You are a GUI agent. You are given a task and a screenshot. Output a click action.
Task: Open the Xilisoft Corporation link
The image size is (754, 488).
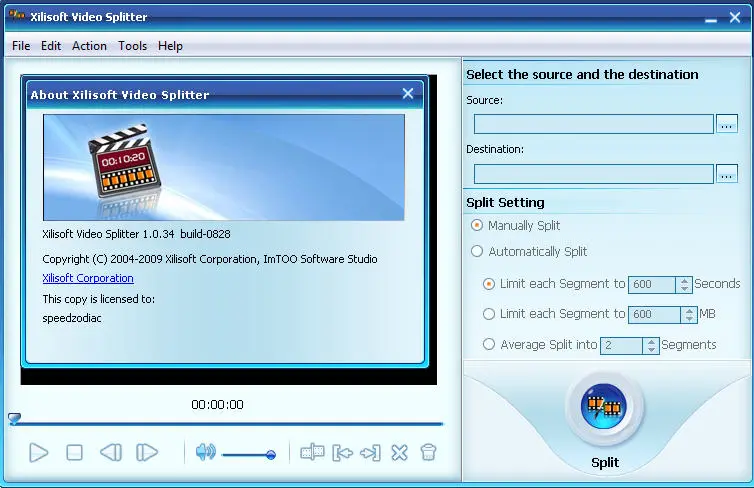(88, 278)
